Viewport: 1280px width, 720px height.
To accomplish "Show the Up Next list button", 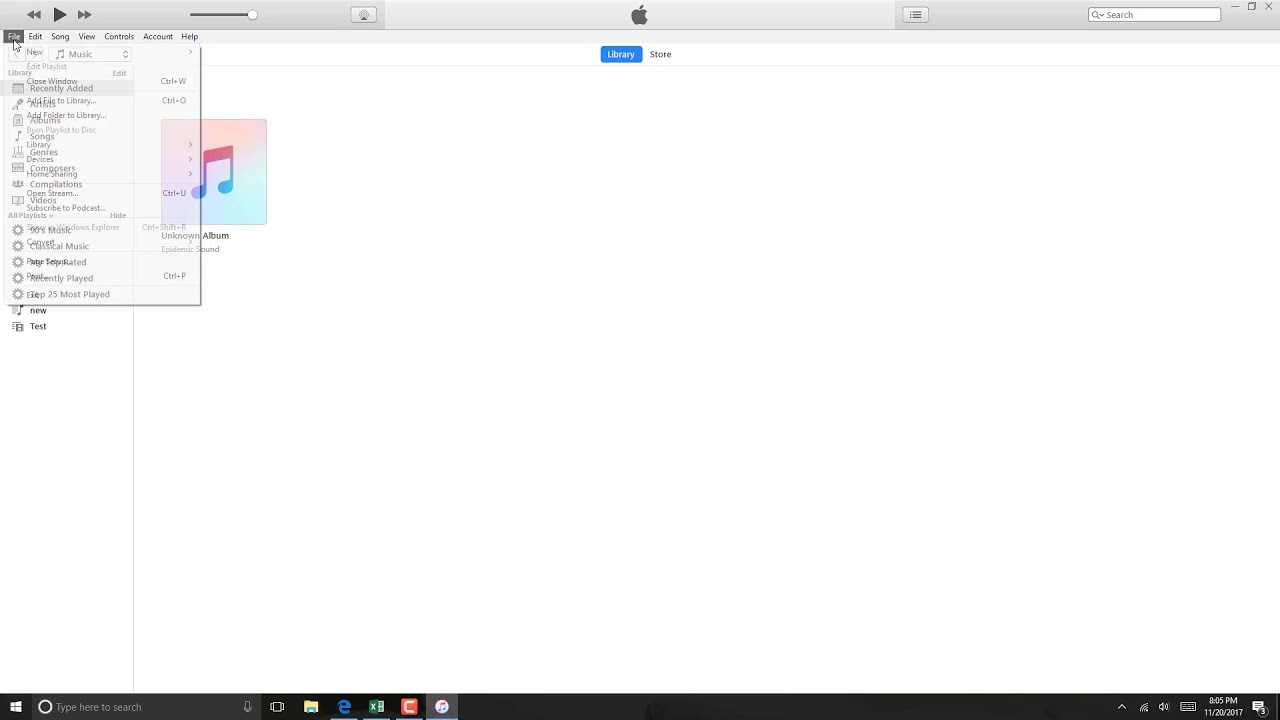I will [915, 15].
